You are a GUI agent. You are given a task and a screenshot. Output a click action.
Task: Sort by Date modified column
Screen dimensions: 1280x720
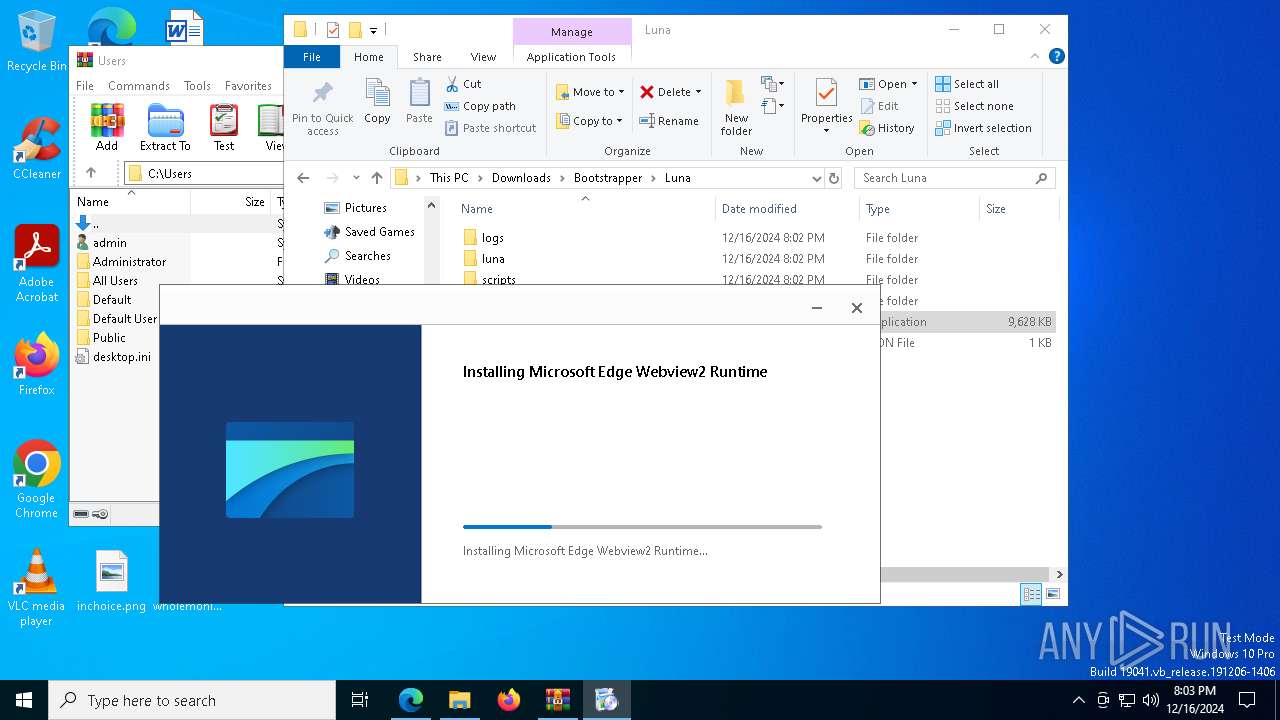coord(759,209)
